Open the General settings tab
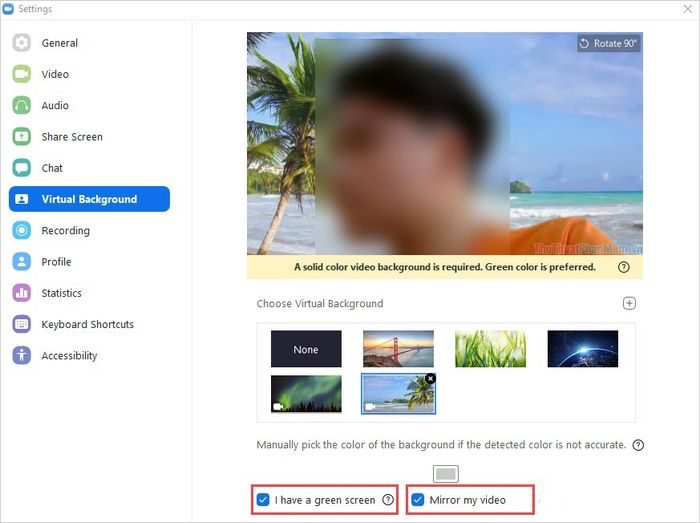Screen dimensions: 700x523 (x=60, y=43)
